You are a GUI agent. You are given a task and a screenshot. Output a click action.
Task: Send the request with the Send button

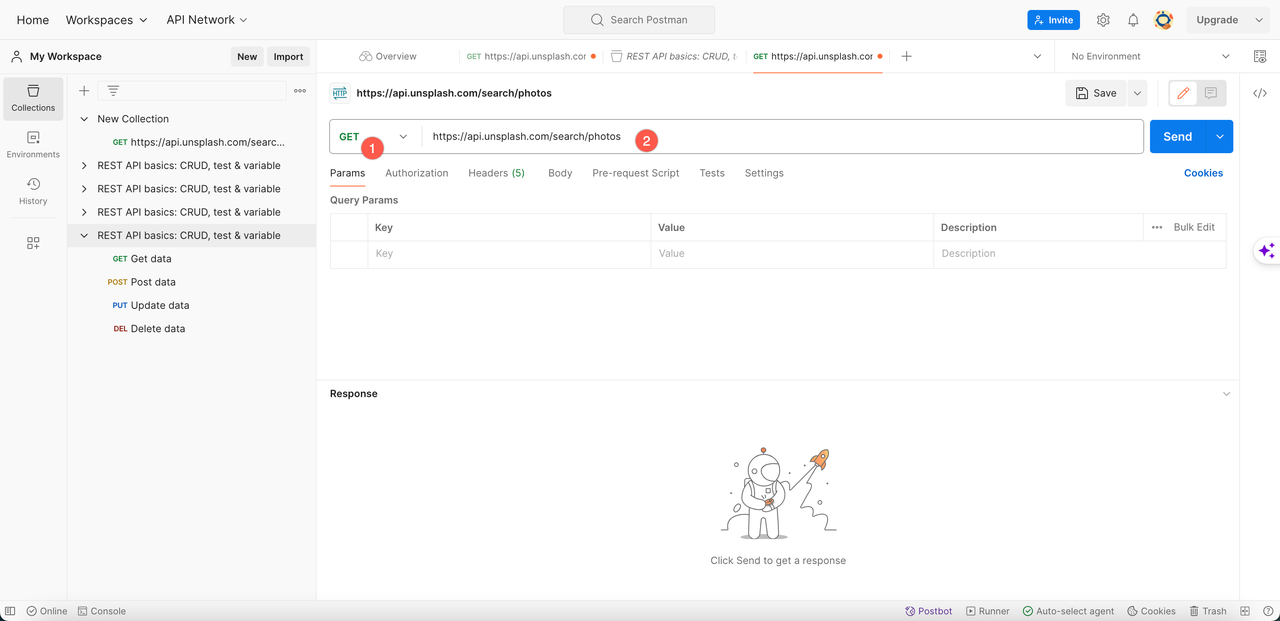pos(1177,137)
